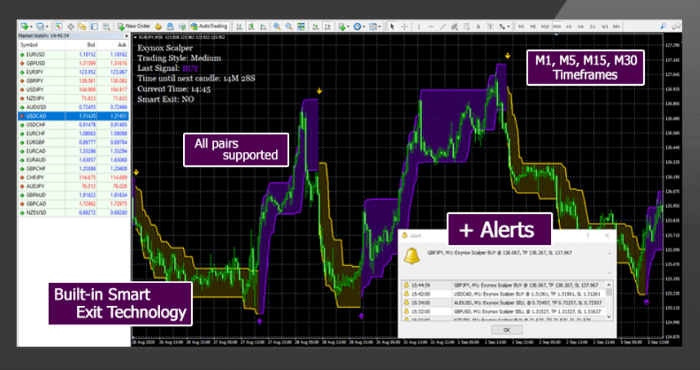Open the Terminal panel icon
This screenshot has width=700, height=370.
(94, 26)
